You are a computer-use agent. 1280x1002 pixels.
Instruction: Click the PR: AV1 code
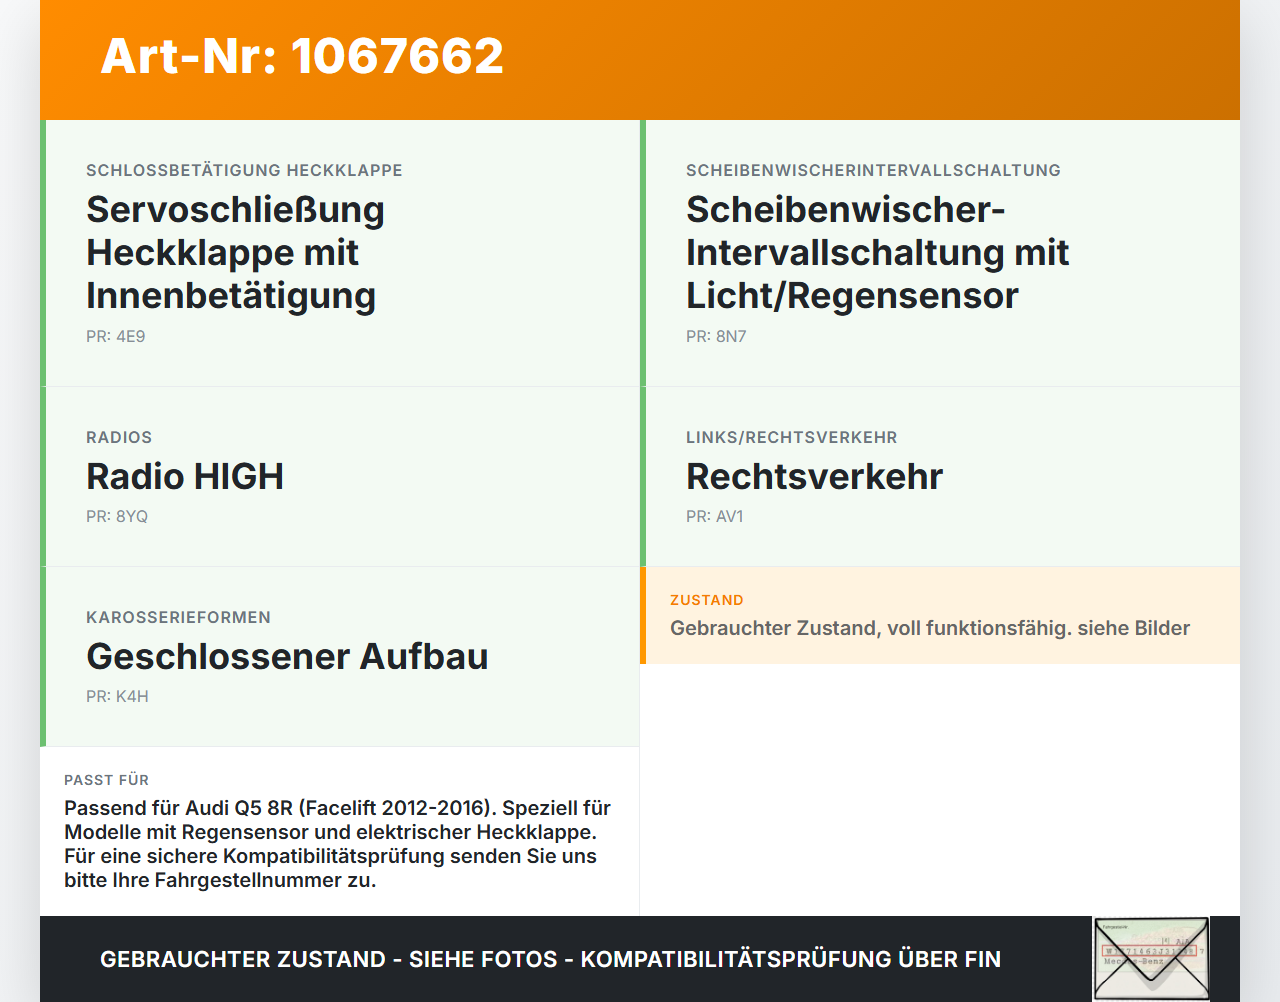point(715,517)
